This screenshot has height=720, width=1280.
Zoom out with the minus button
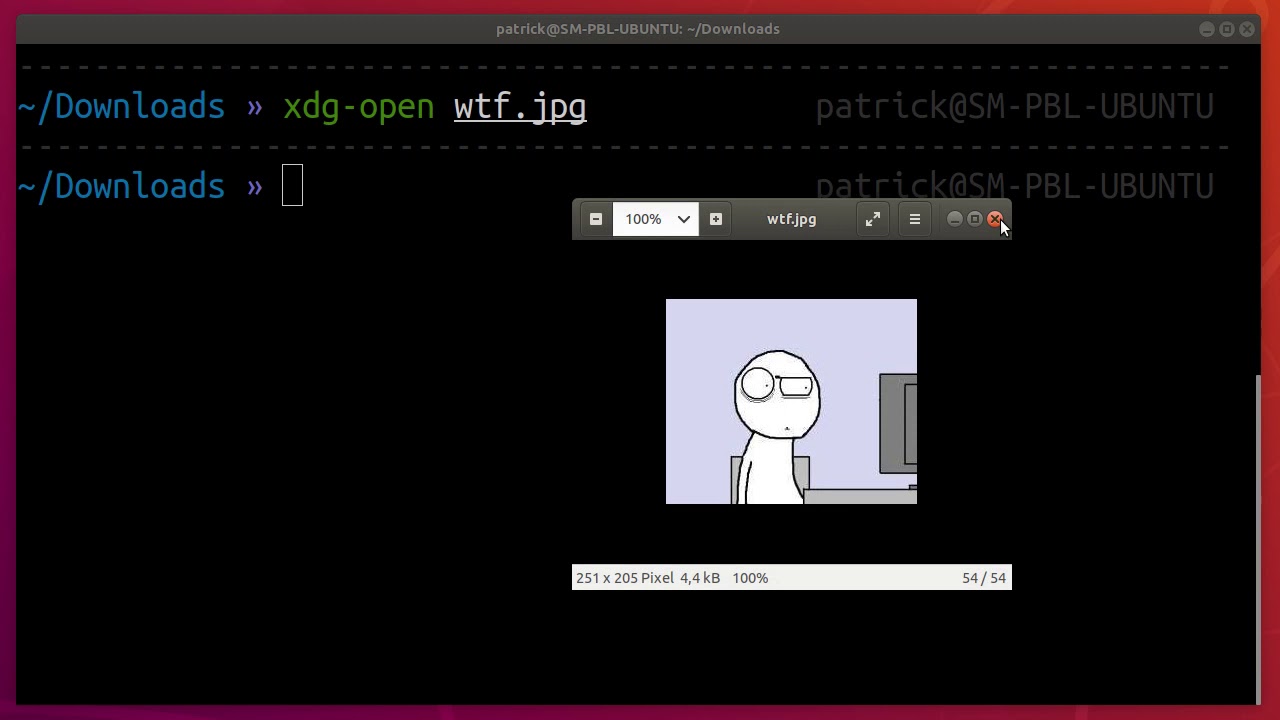596,219
